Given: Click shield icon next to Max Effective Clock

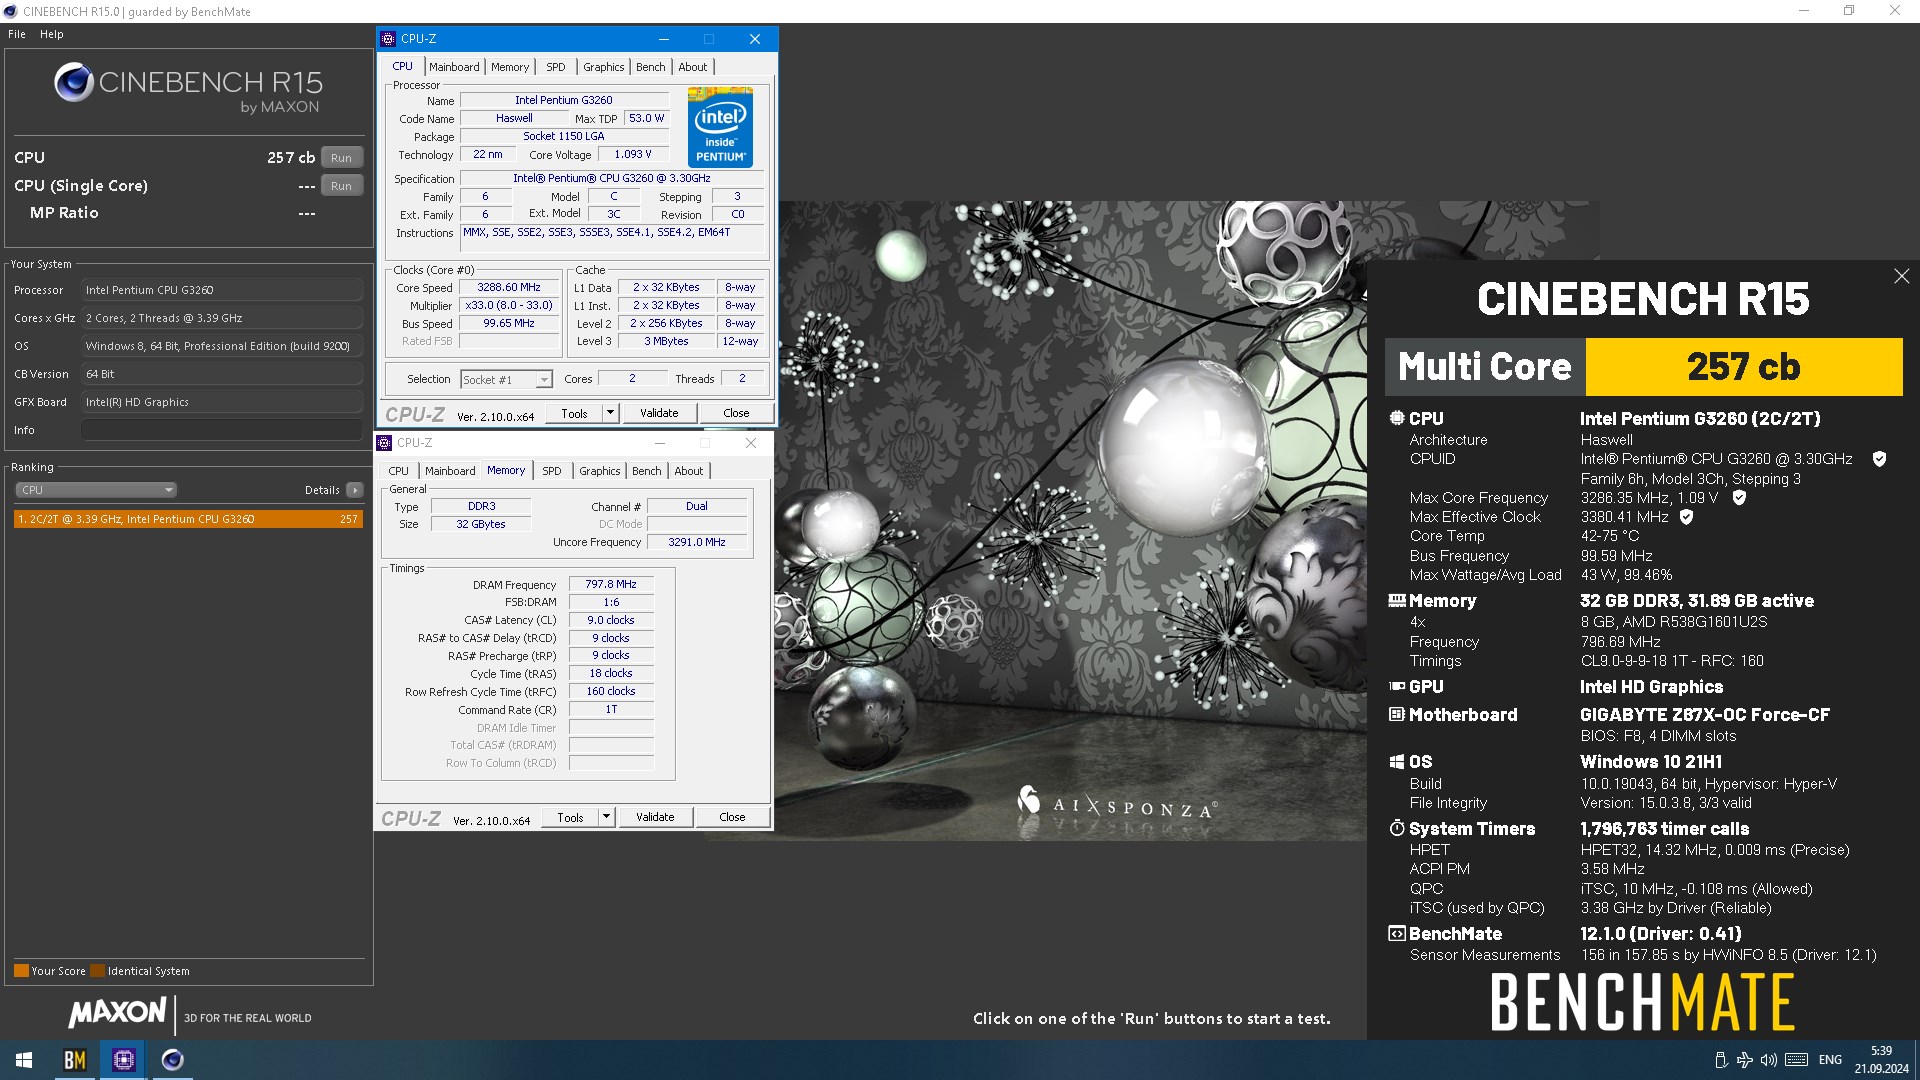Looking at the screenshot, I should pyautogui.click(x=1686, y=517).
